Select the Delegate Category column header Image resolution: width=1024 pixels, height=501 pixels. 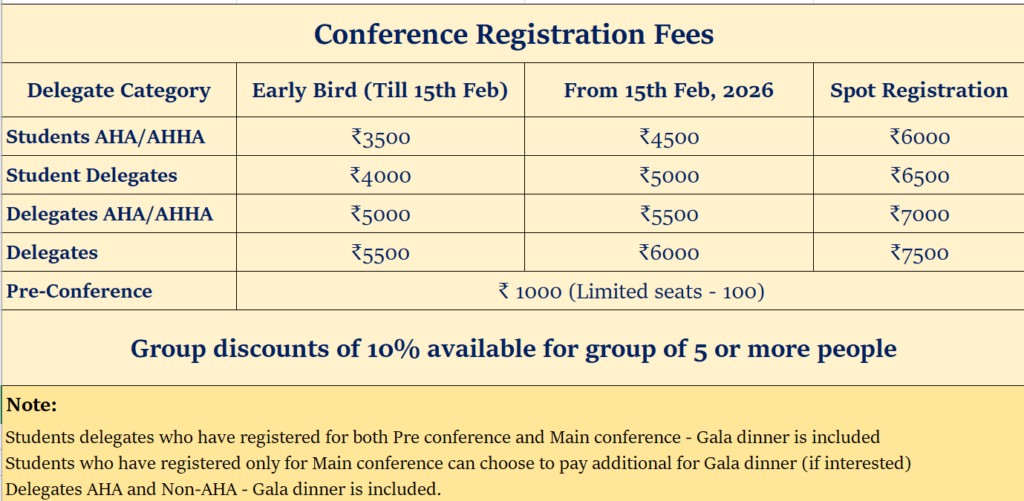119,91
